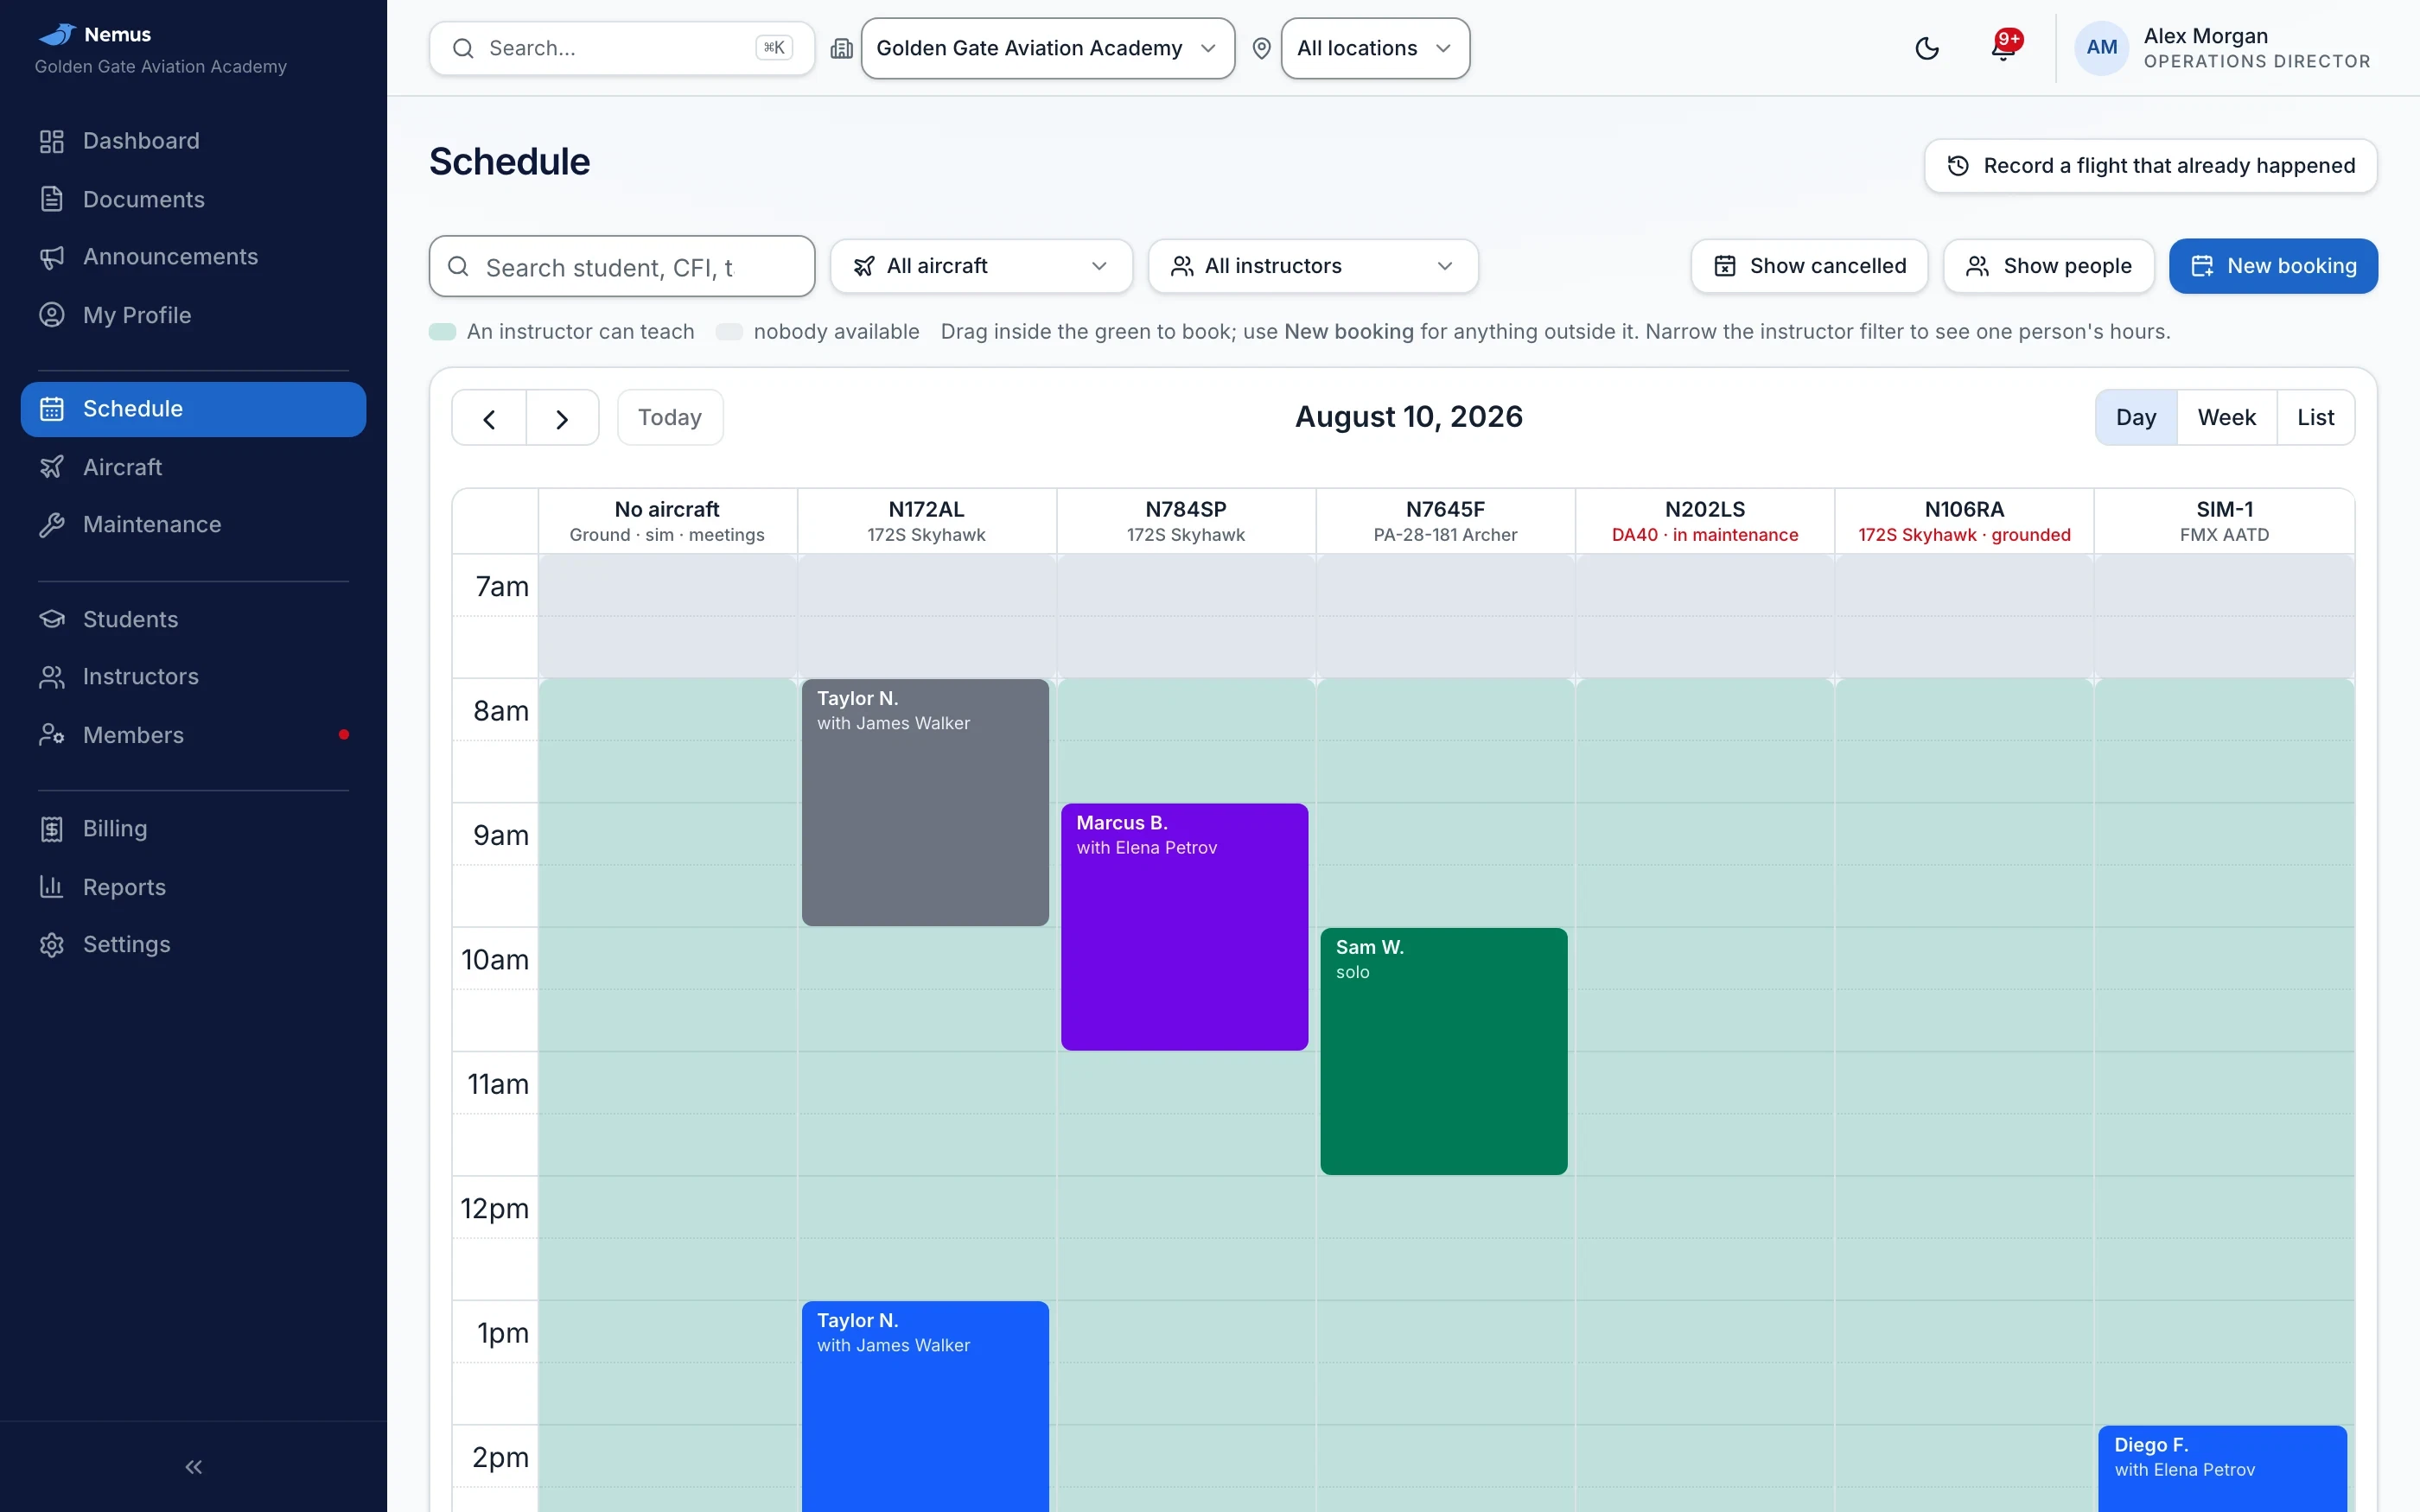Click the top Search... field
2420x1512 pixels.
pyautogui.click(x=621, y=48)
